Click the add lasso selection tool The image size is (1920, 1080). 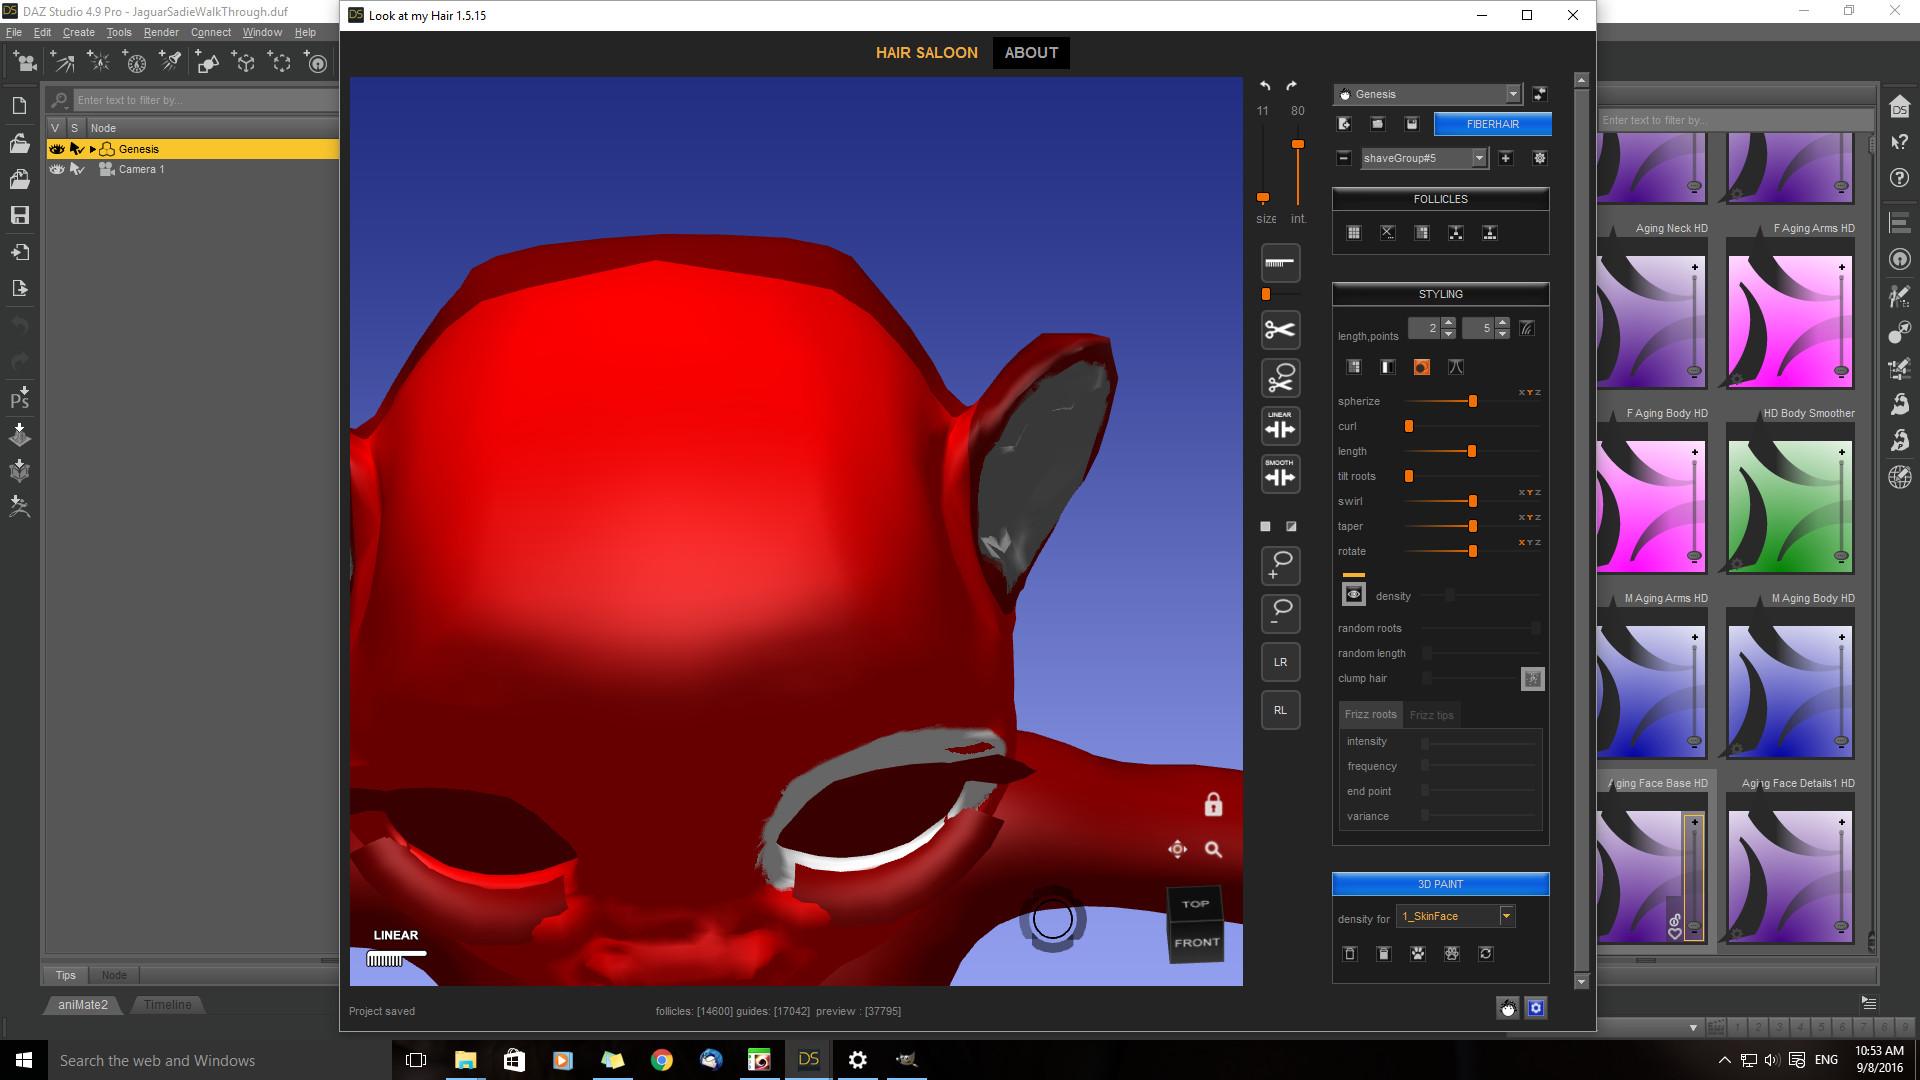point(1280,566)
